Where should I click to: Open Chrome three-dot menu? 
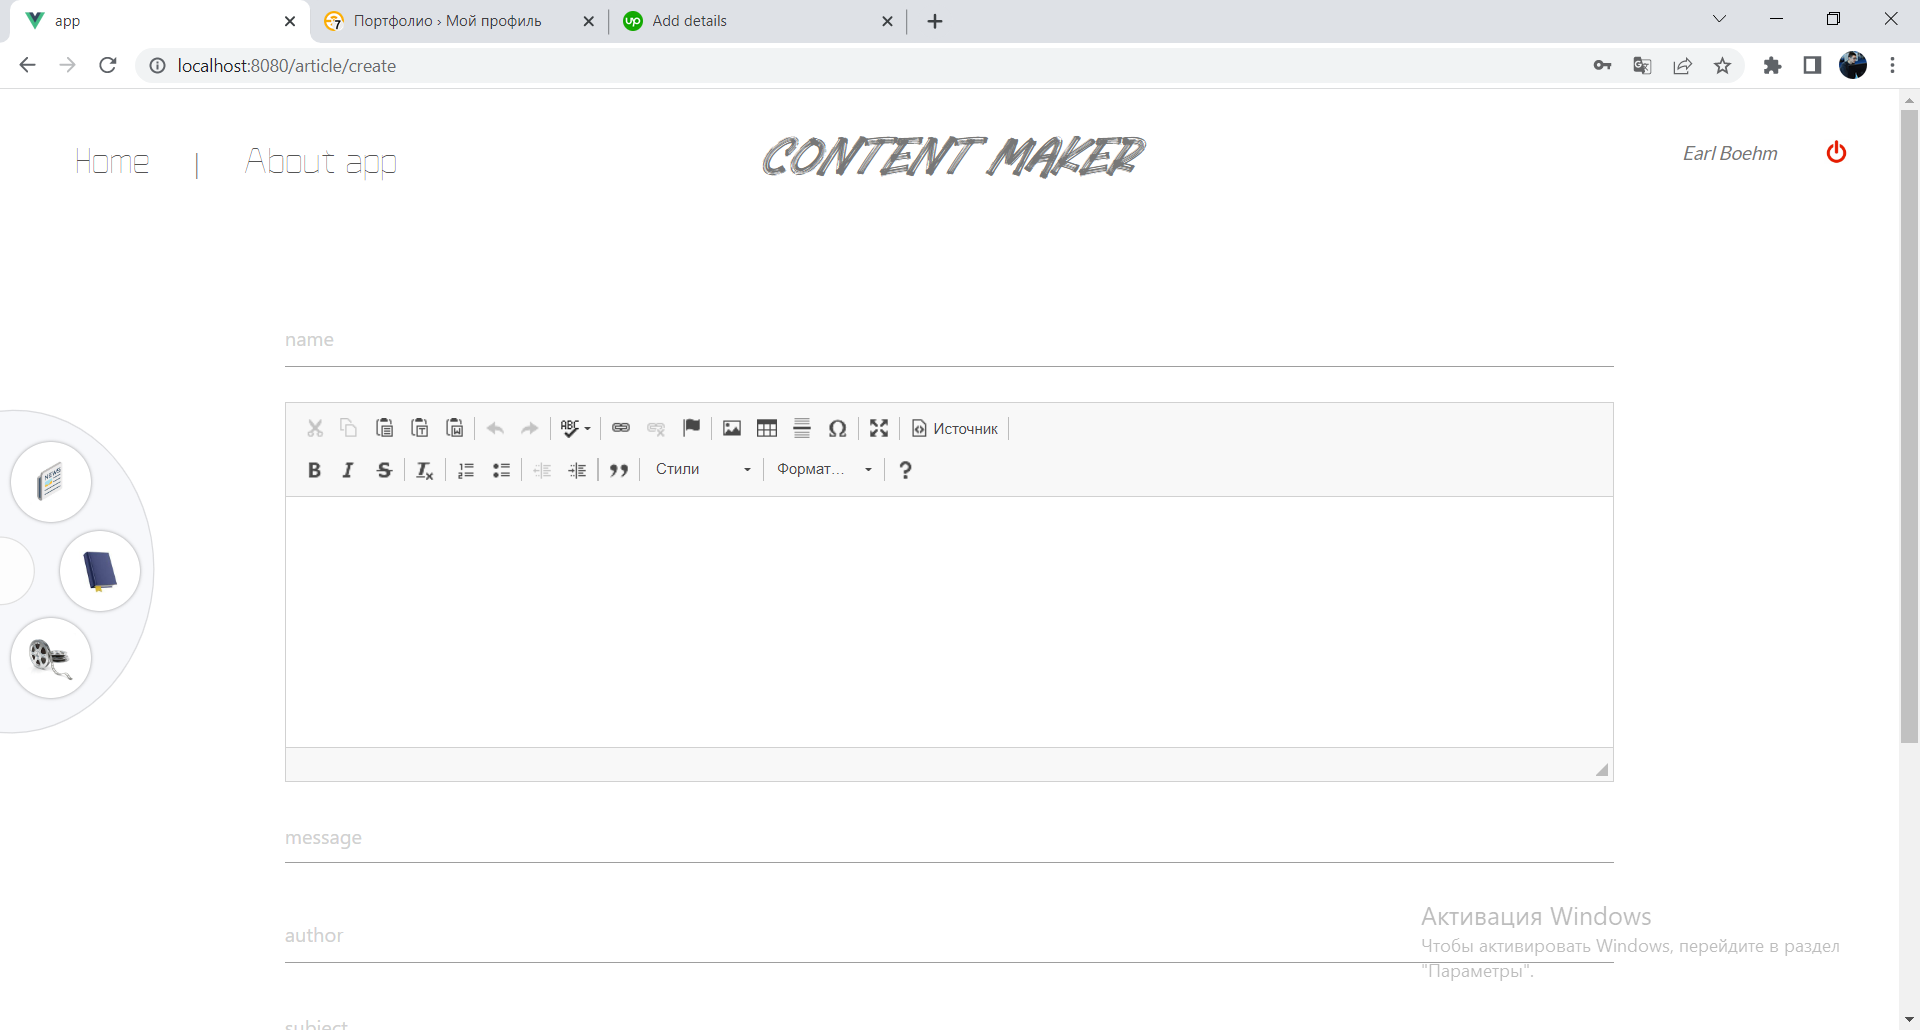tap(1892, 66)
